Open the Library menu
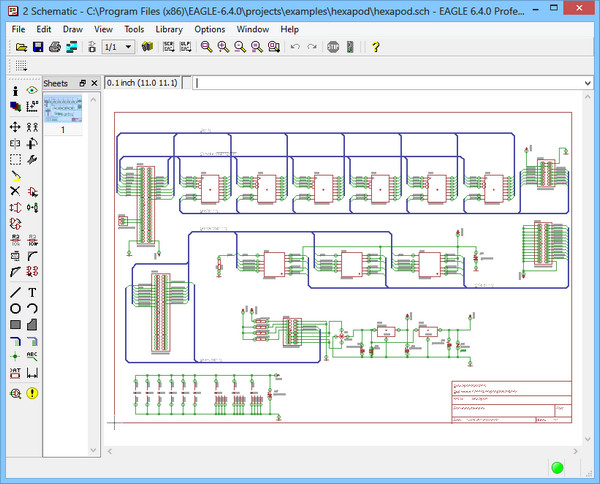The width and height of the screenshot is (600, 484). coord(168,29)
